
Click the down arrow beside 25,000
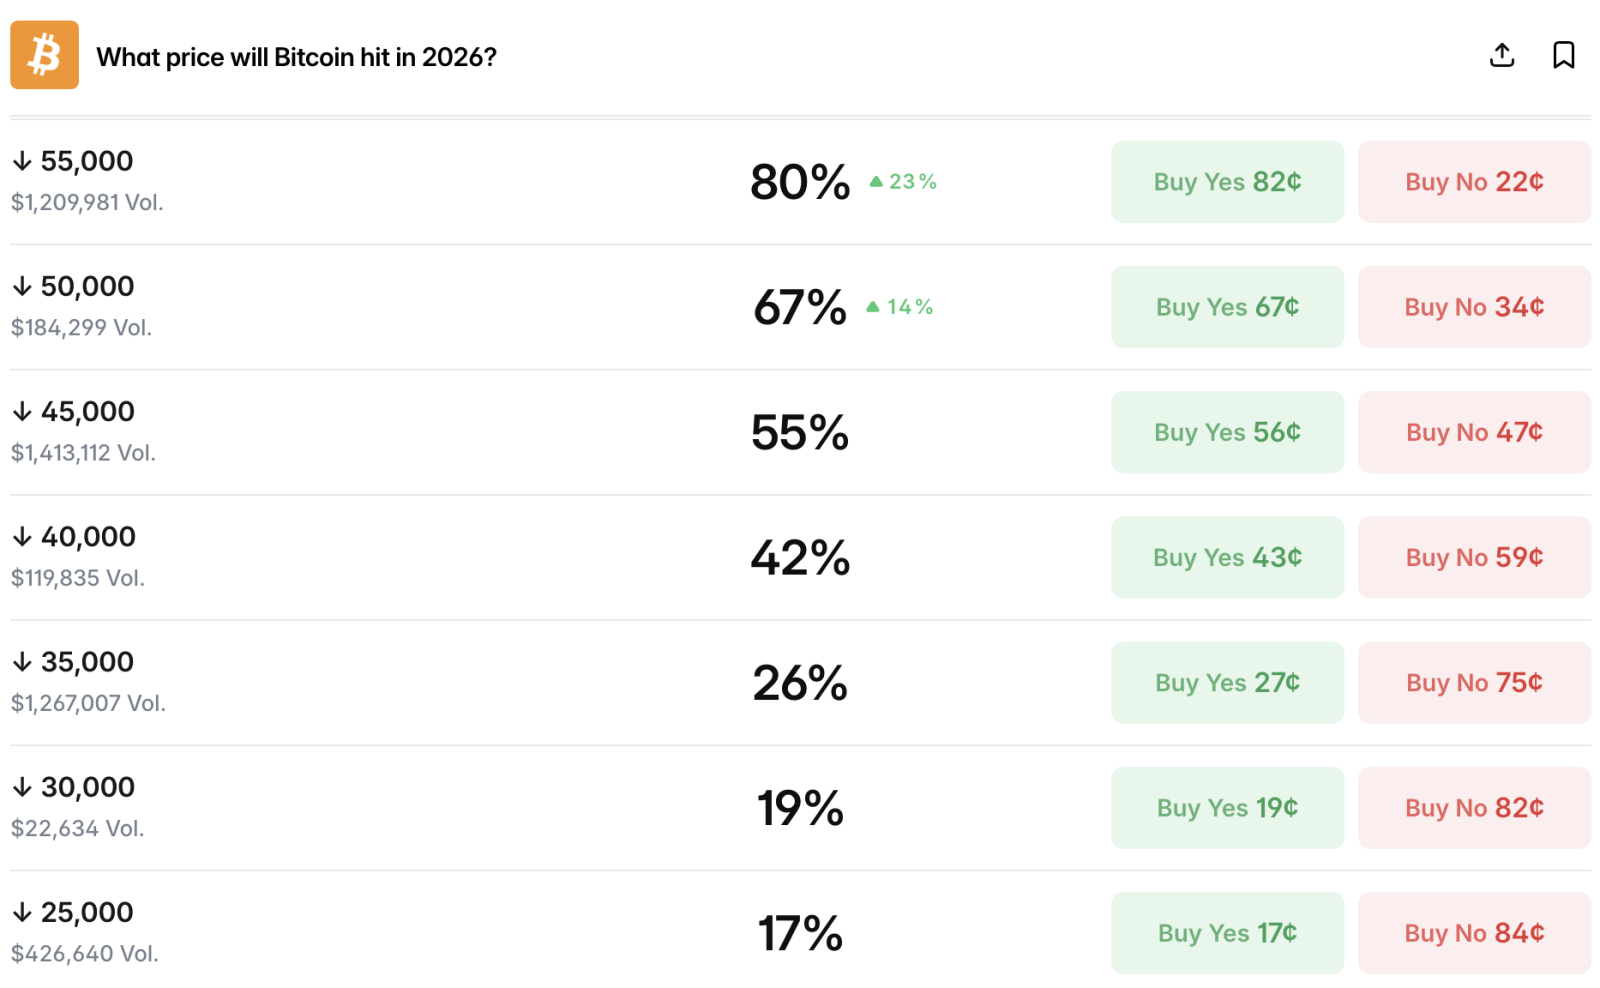point(22,912)
